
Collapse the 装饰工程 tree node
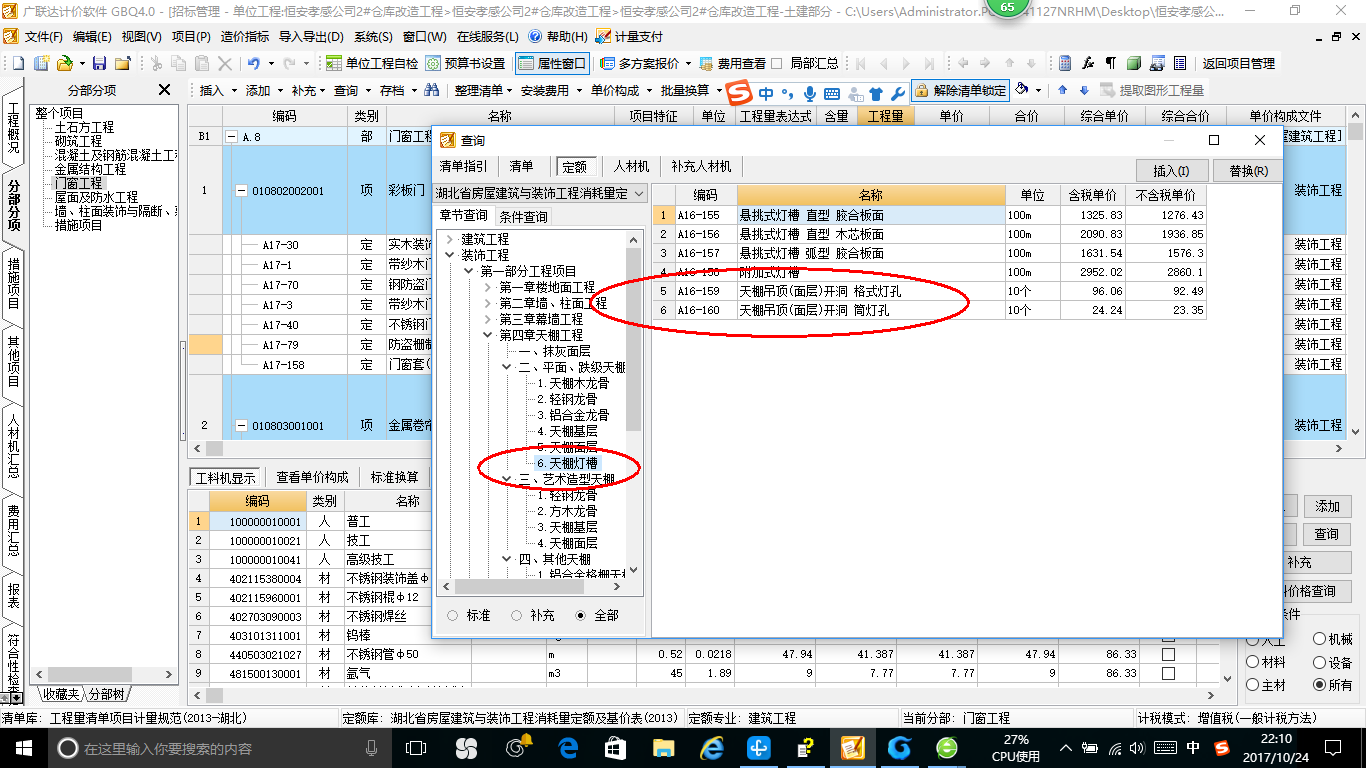pos(449,255)
